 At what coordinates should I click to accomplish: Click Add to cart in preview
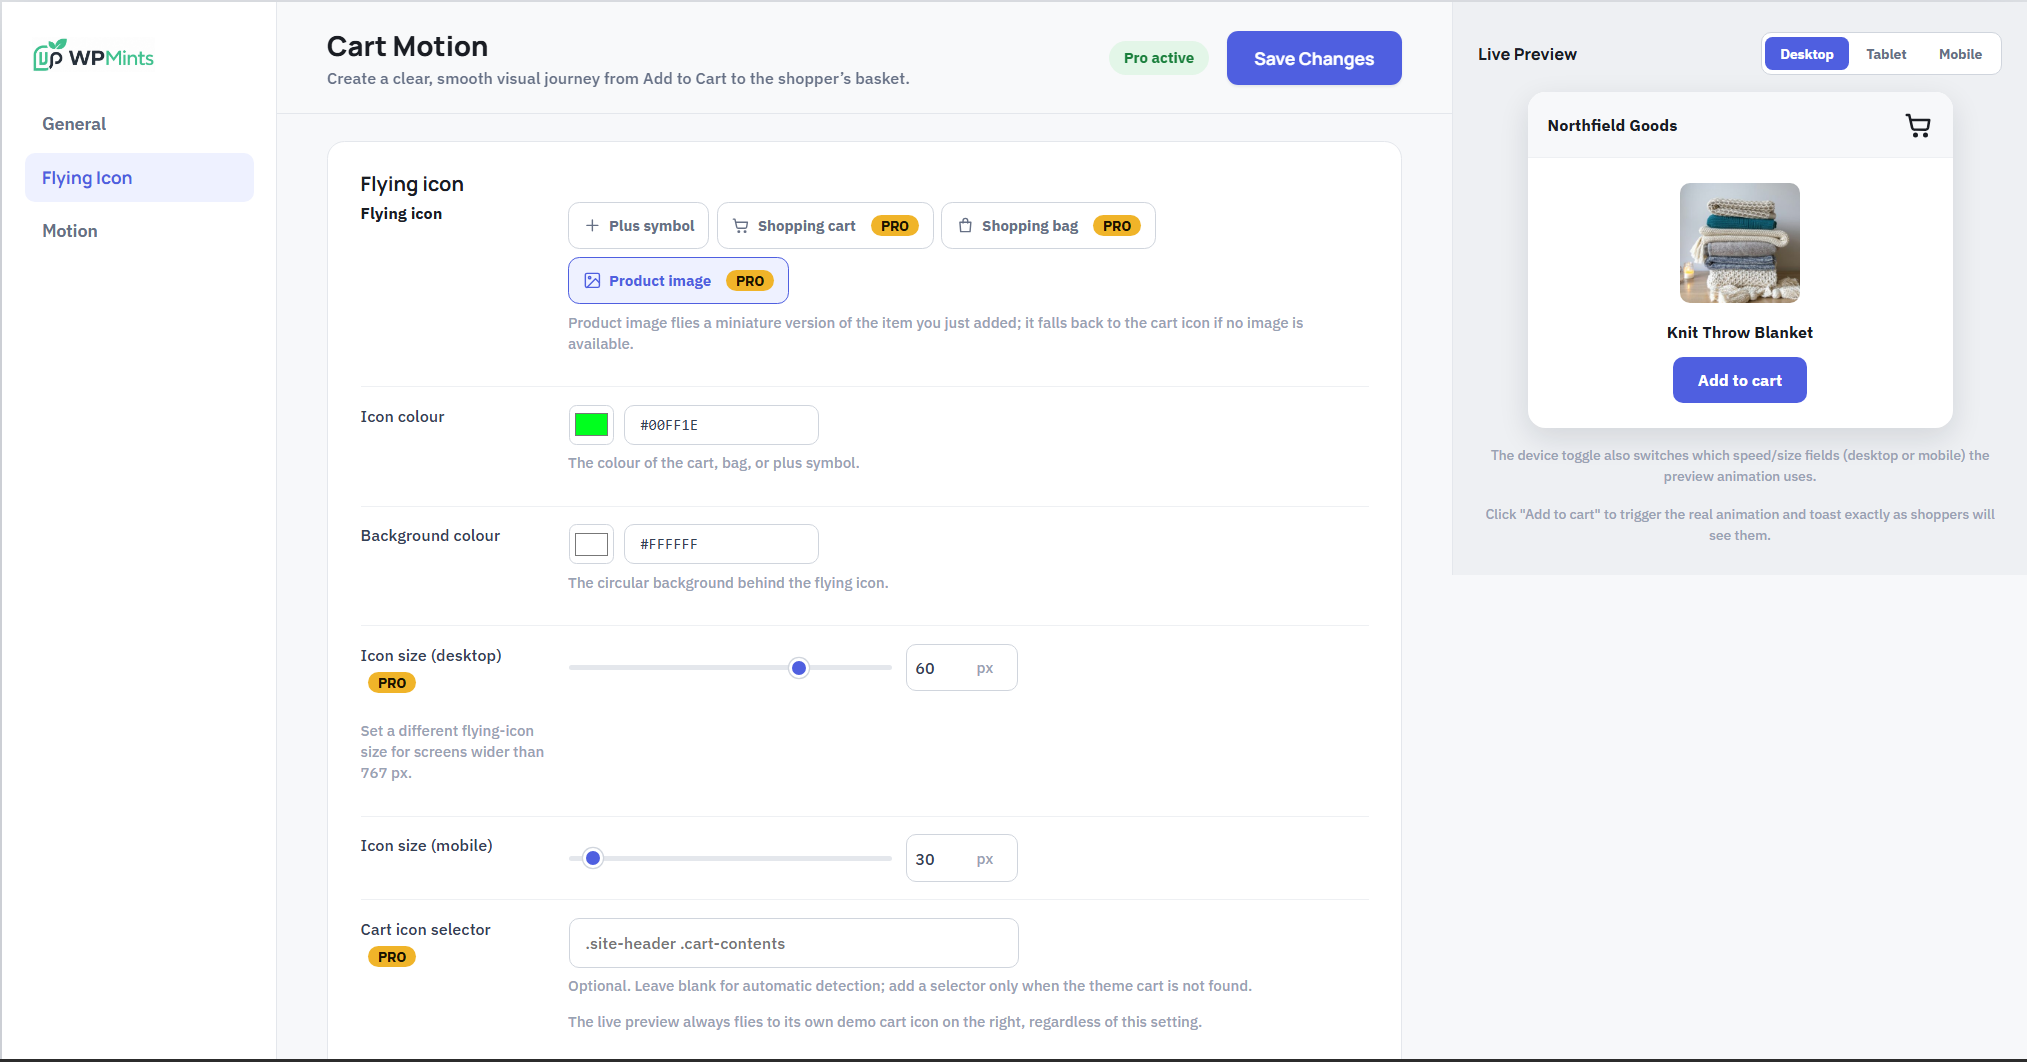(1739, 380)
